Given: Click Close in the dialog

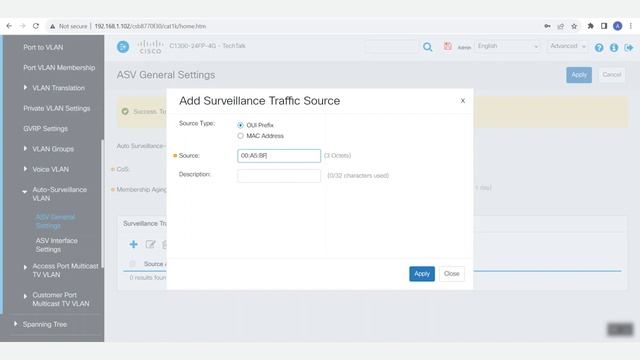Looking at the screenshot, I should [x=451, y=273].
